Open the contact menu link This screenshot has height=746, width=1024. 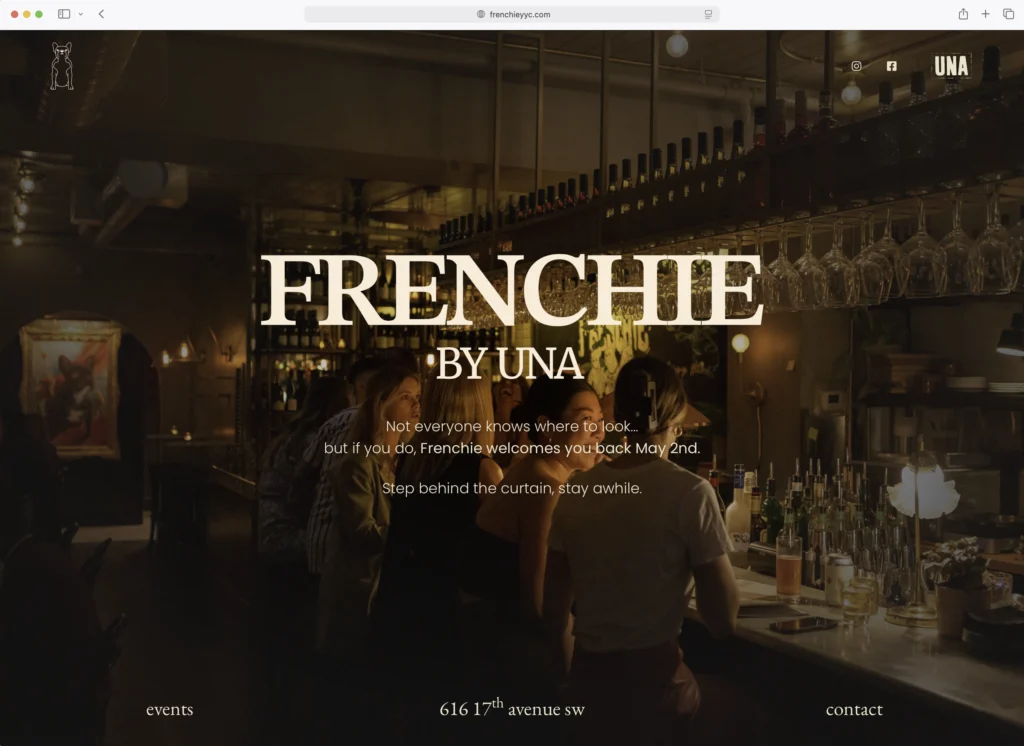854,710
